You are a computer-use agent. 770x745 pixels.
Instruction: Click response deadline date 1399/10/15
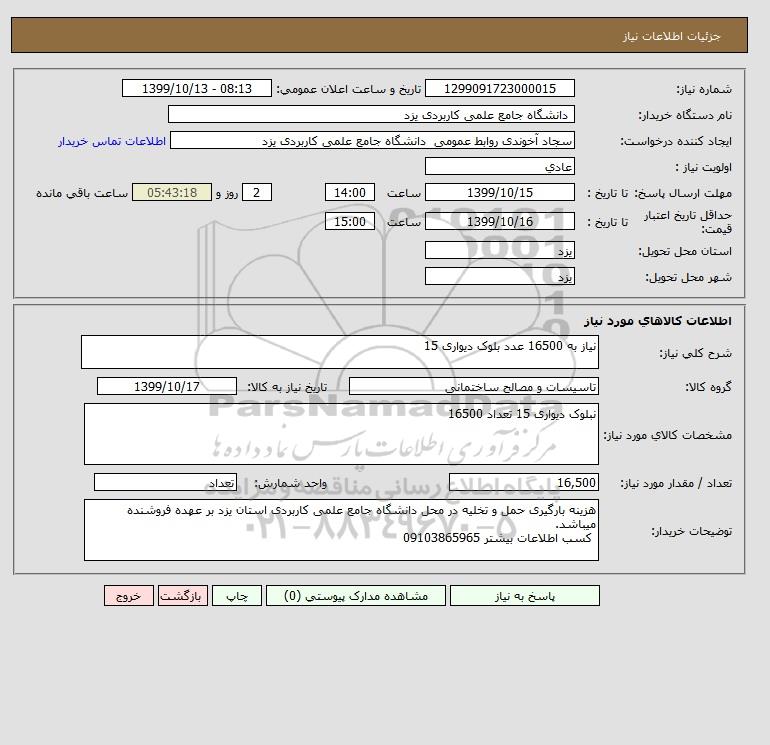(x=499, y=193)
